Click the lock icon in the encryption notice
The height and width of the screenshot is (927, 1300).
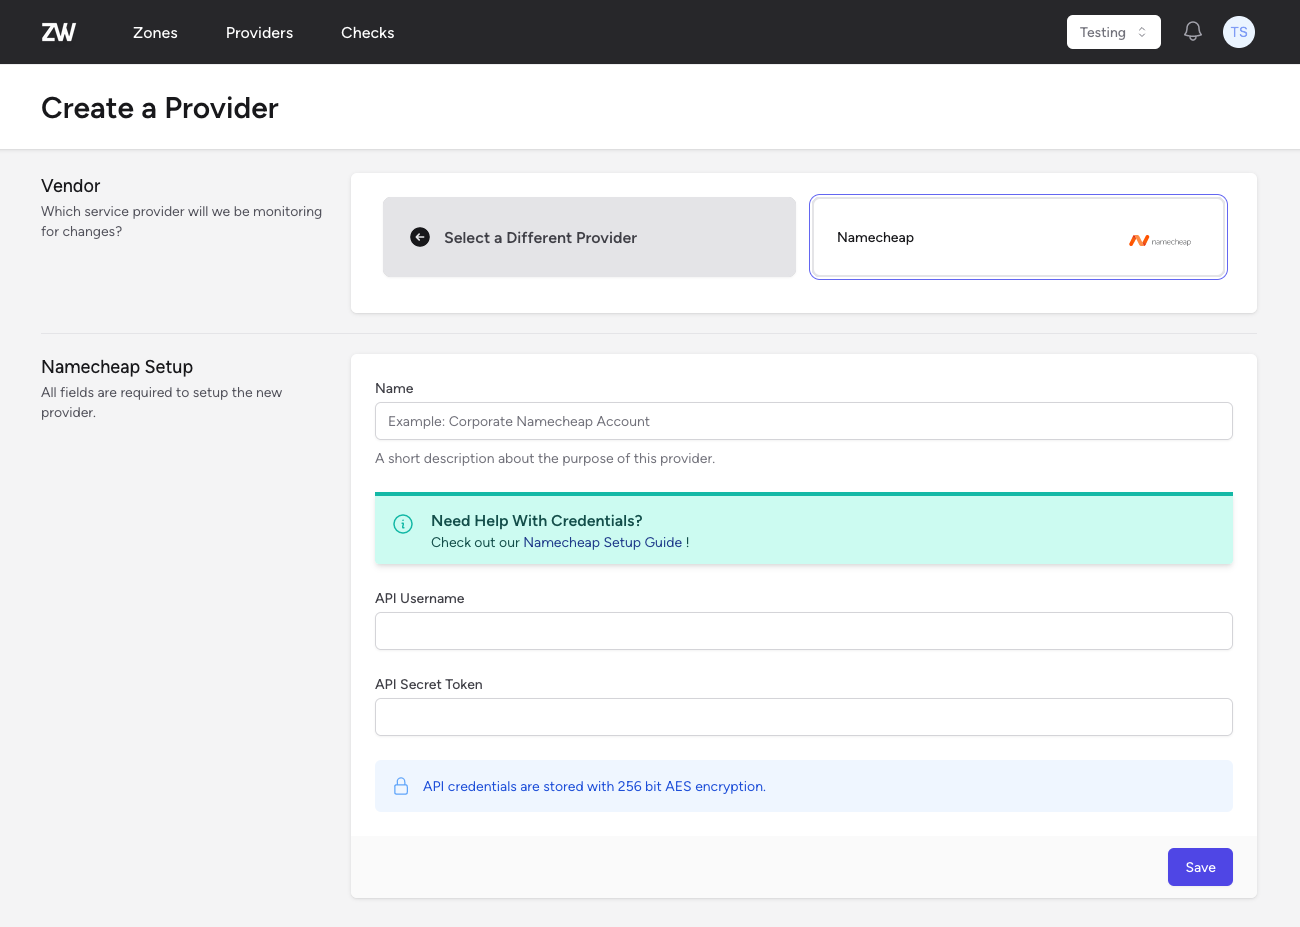tap(401, 786)
